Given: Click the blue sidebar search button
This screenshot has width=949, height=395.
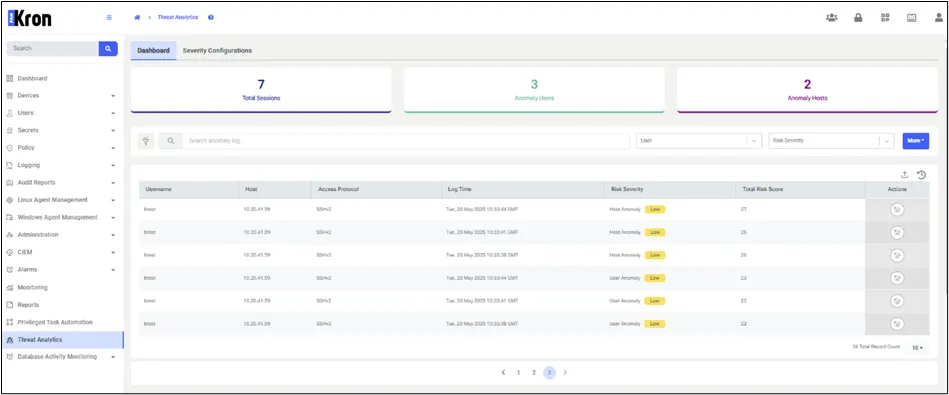Looking at the screenshot, I should [x=108, y=48].
